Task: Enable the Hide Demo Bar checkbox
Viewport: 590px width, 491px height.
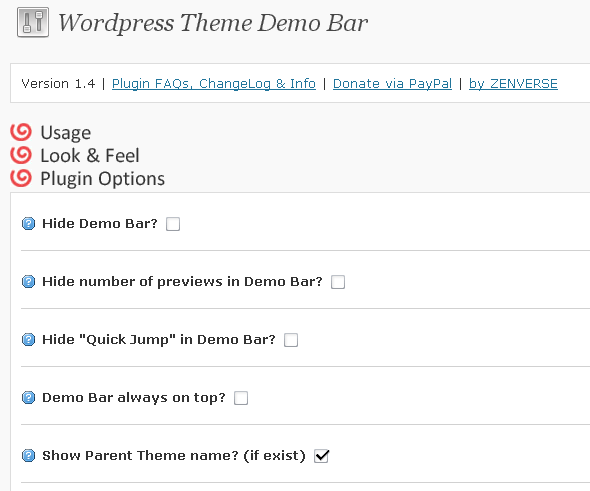Action: (173, 224)
